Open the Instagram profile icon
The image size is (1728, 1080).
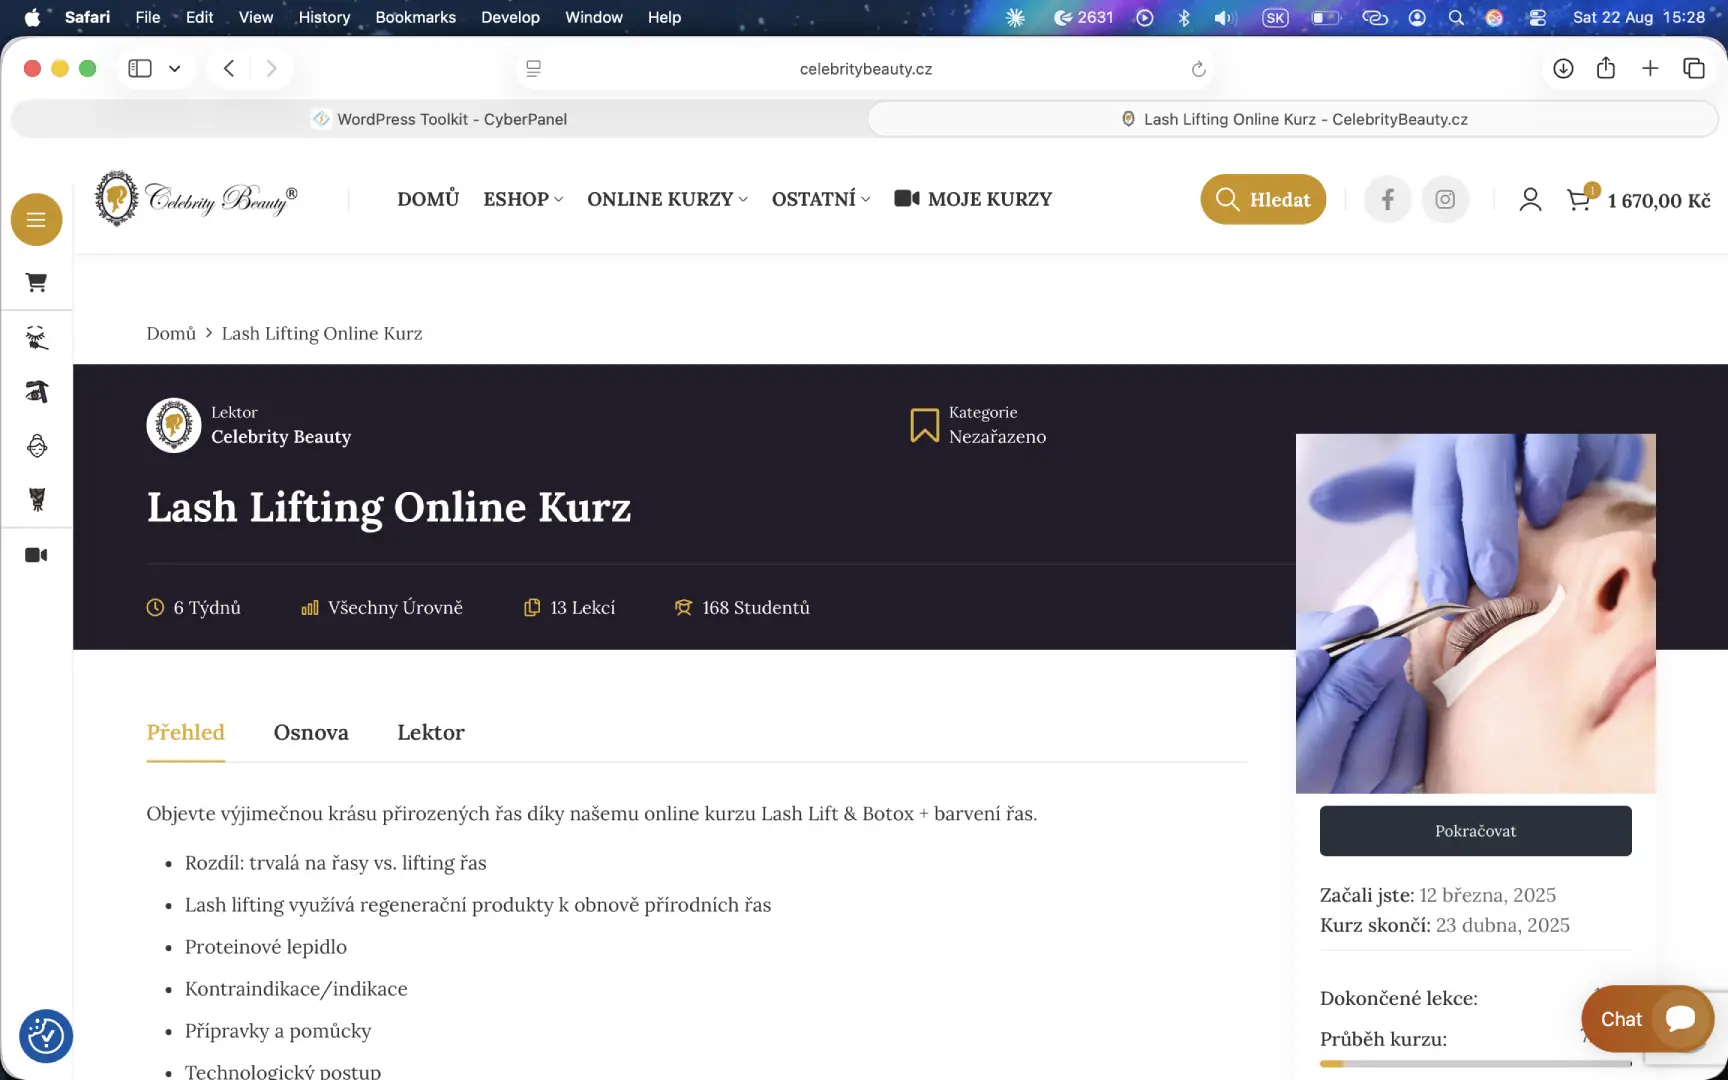(1445, 200)
